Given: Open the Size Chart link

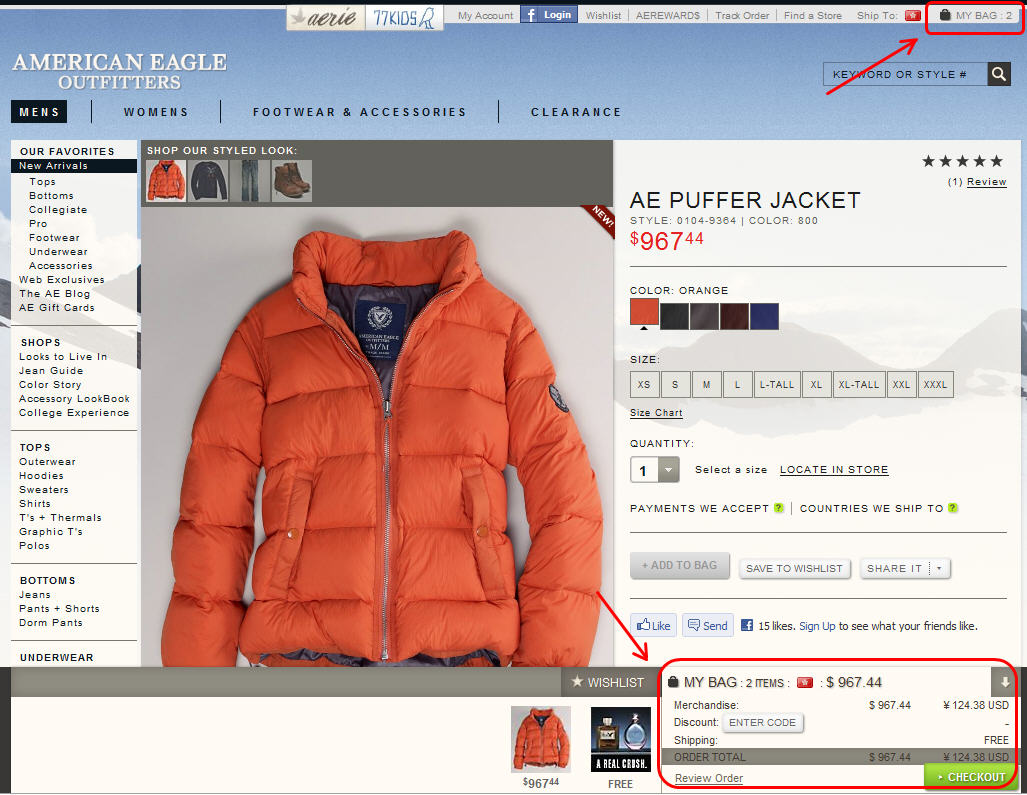Looking at the screenshot, I should [x=656, y=413].
